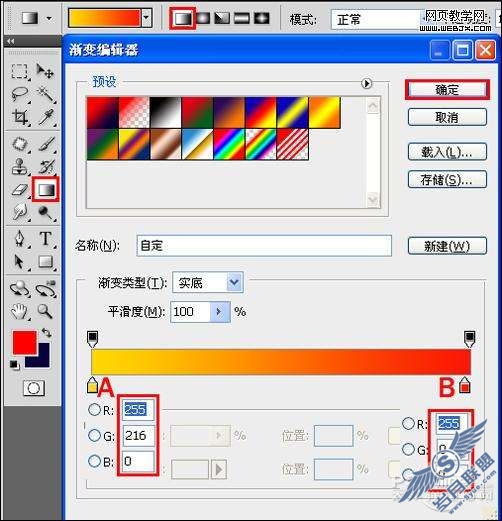Screen dimensions: 502x521
Task: Select the Lasso tool
Action: pos(19,94)
